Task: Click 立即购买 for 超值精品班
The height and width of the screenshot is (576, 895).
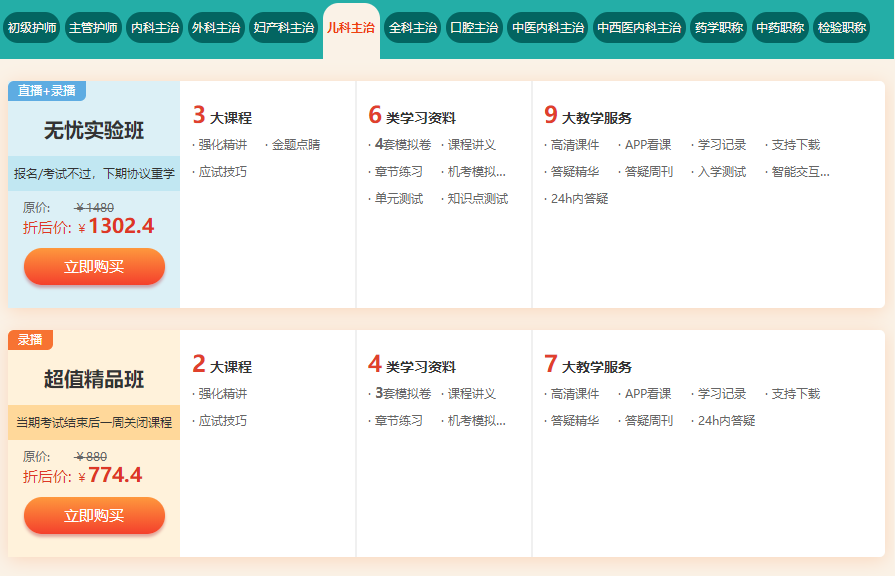Action: (94, 516)
